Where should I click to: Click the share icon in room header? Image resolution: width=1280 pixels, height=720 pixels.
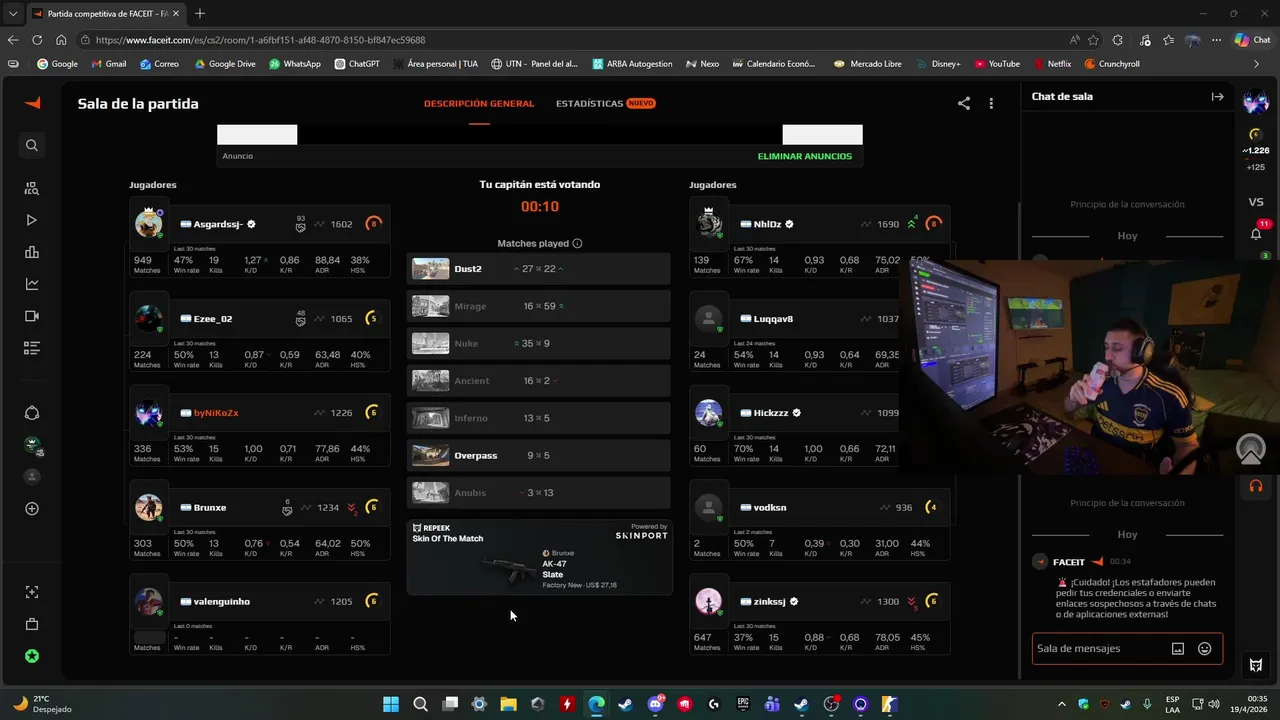pos(964,103)
